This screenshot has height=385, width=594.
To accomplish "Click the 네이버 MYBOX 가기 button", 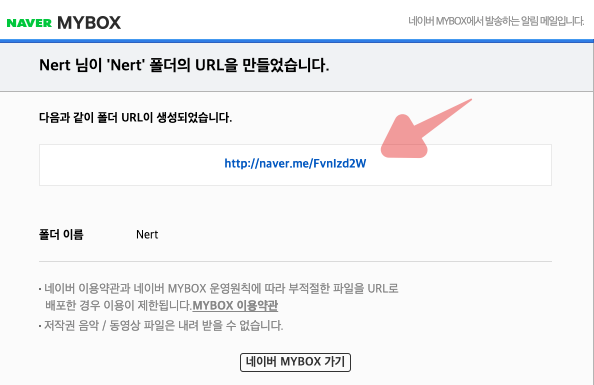I will [x=295, y=362].
